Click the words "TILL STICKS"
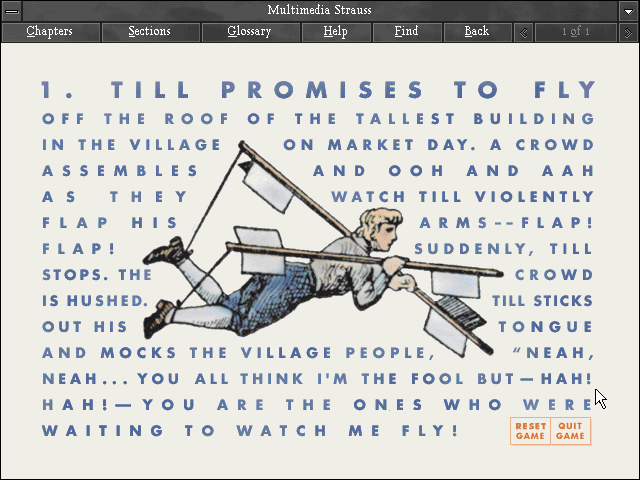Screen dimensions: 640x480 [x=542, y=301]
